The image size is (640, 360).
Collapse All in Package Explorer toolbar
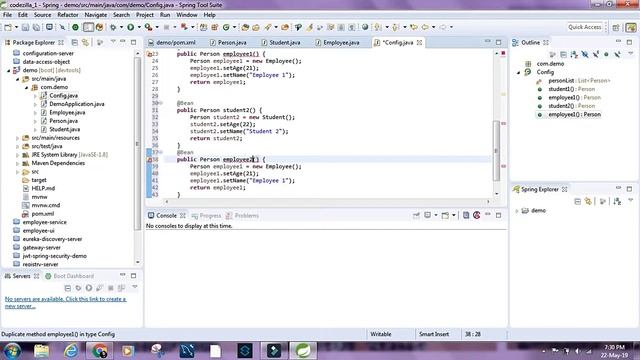click(75, 42)
